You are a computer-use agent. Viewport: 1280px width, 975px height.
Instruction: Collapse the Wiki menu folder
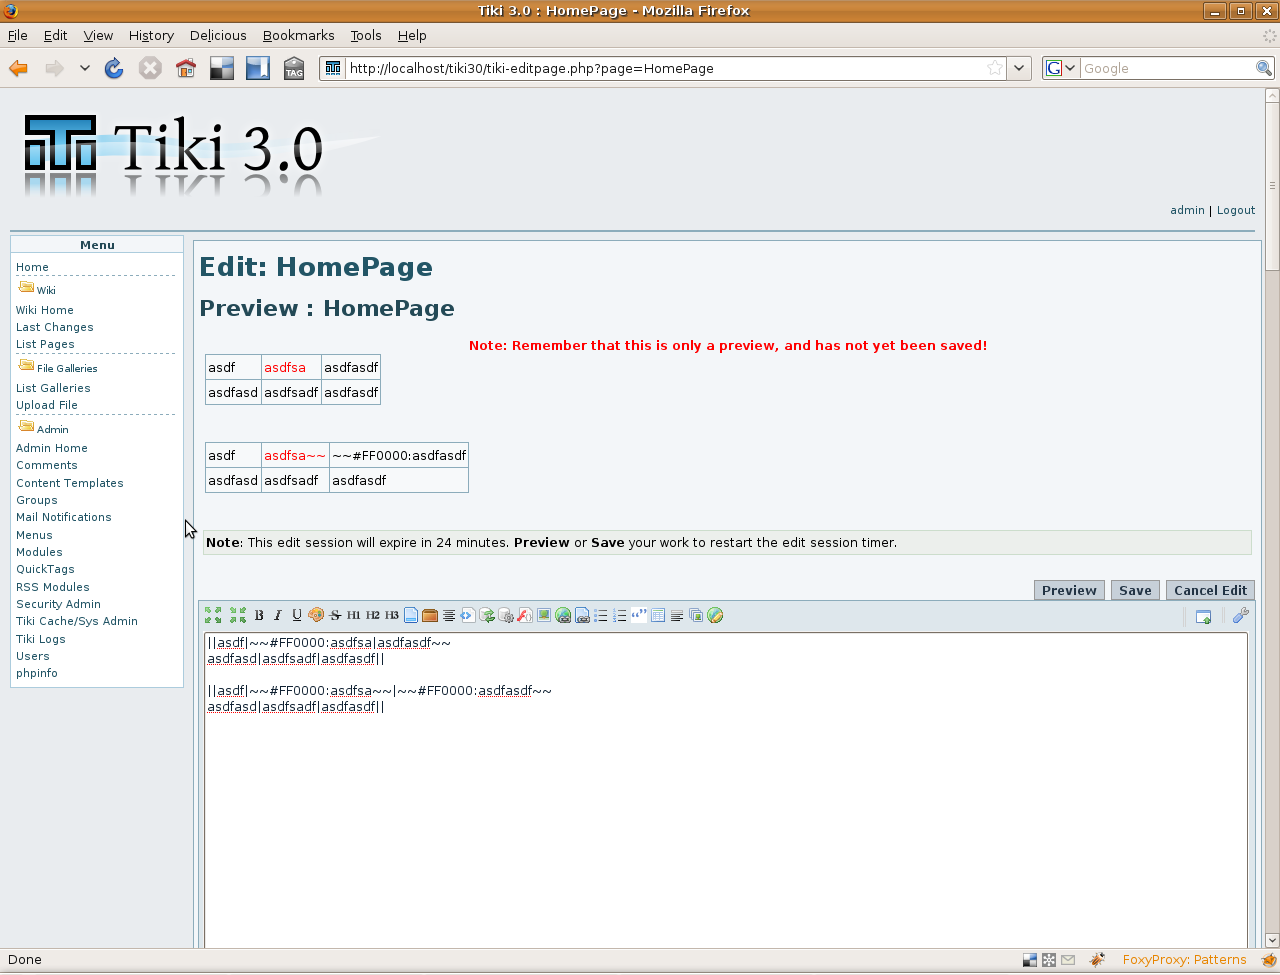(26, 287)
